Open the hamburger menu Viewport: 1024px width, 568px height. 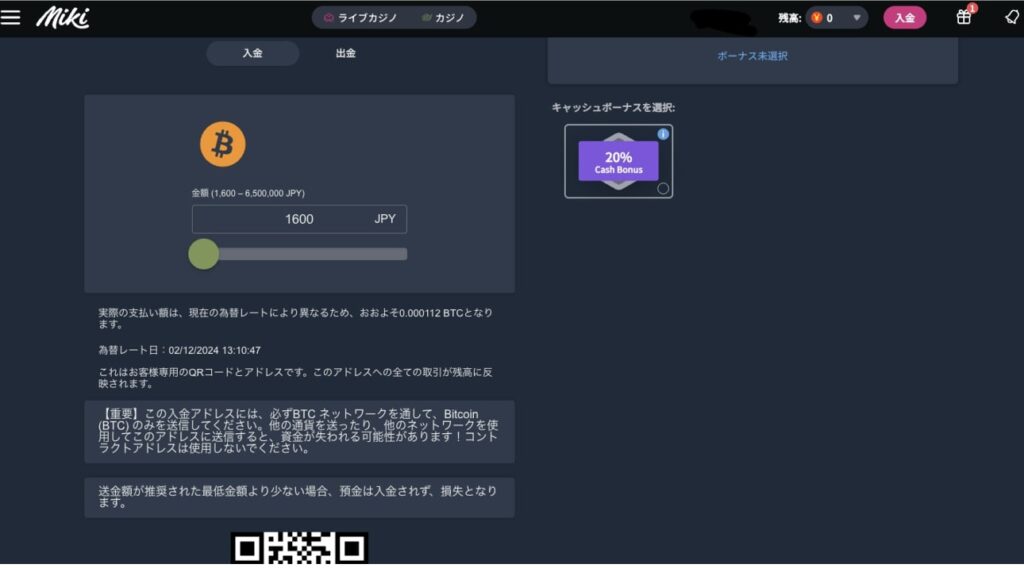[x=10, y=17]
